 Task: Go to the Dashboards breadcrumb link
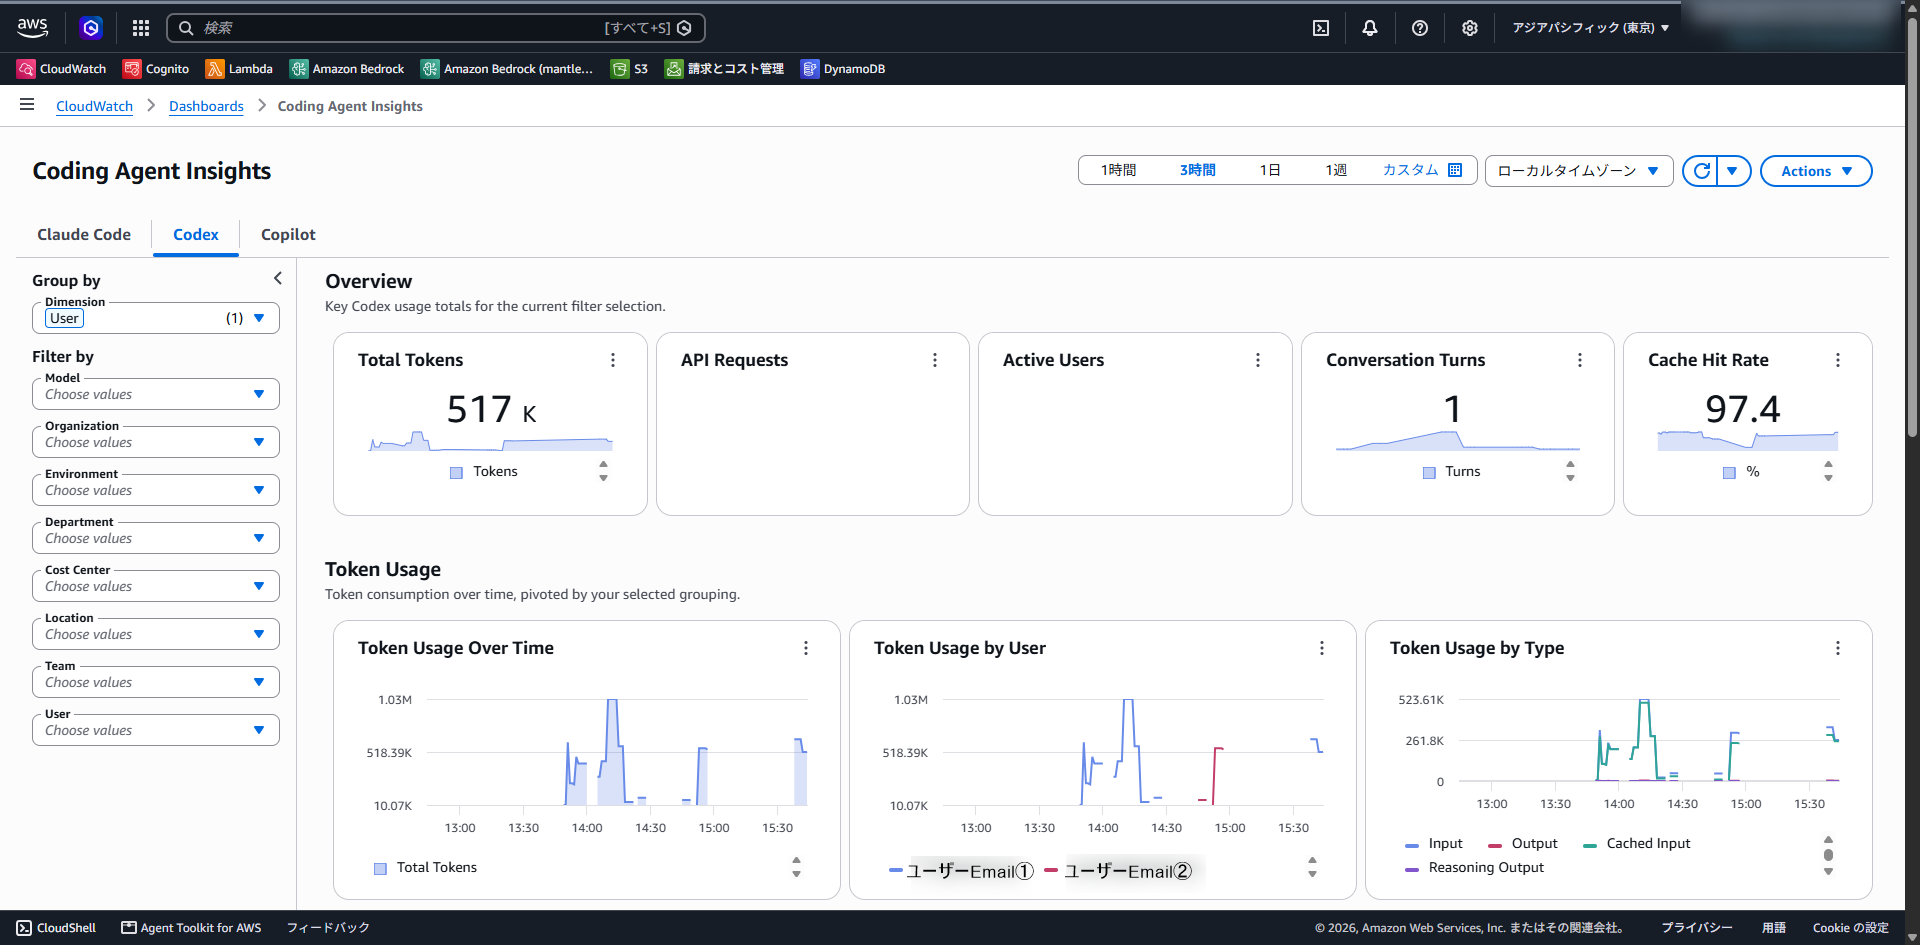[206, 106]
